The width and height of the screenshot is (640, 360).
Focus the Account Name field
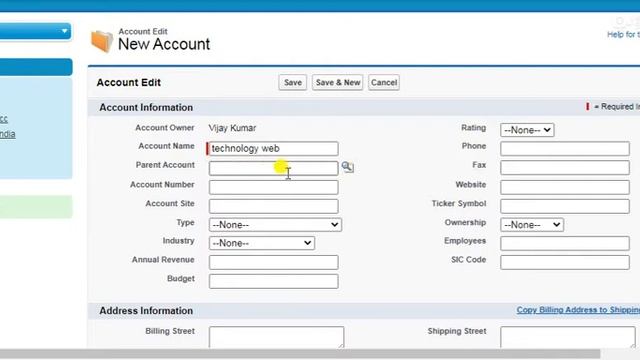pos(273,149)
